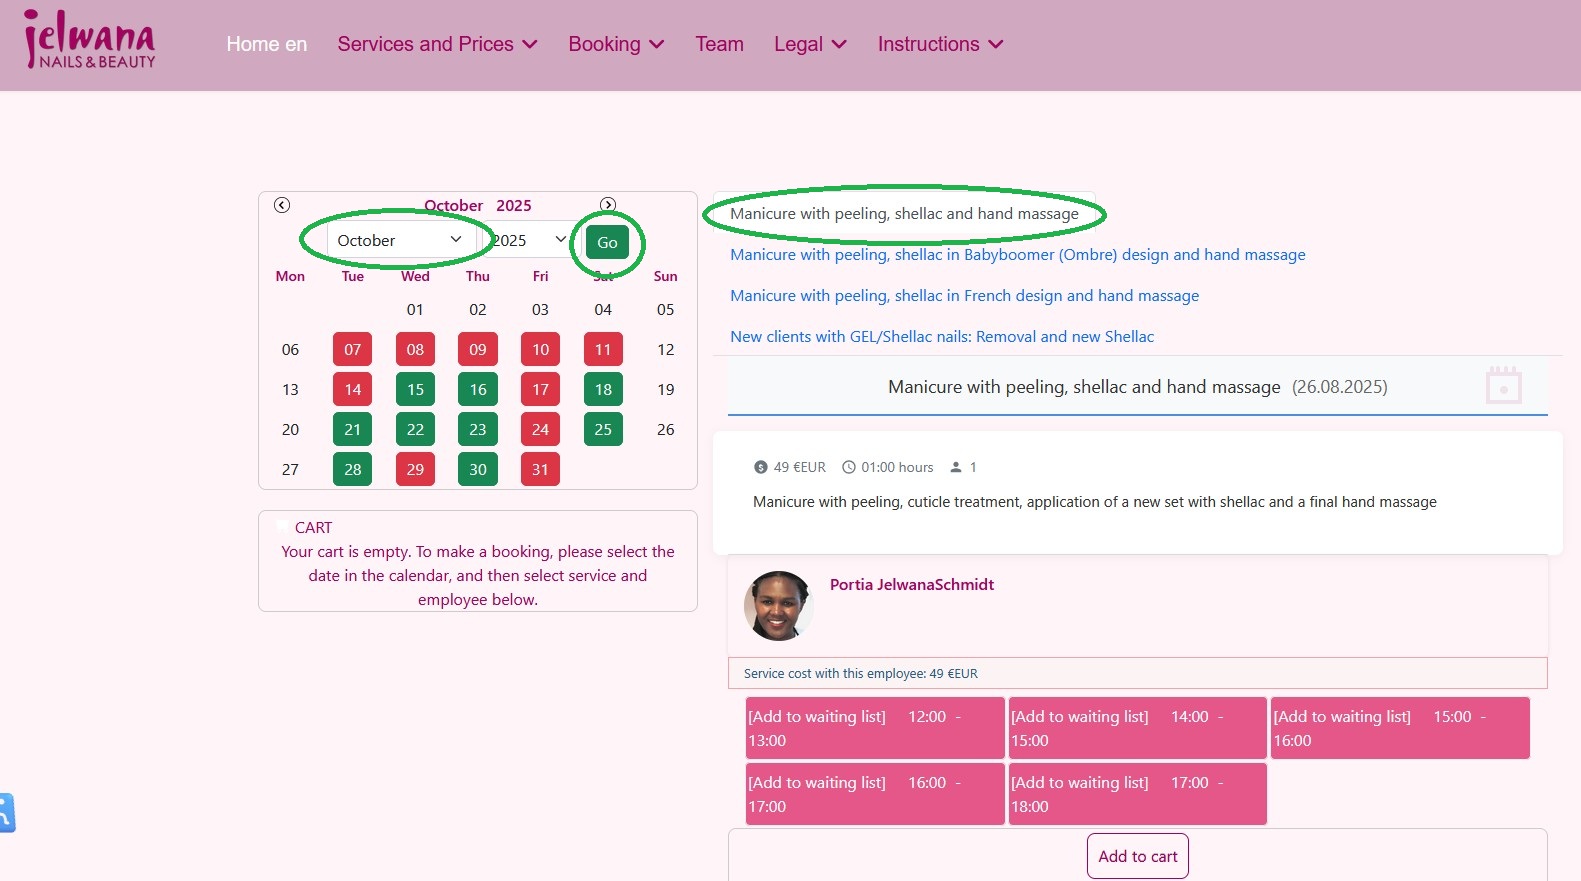Open the 2025 year dropdown
Screen dimensions: 1581x881
(528, 240)
